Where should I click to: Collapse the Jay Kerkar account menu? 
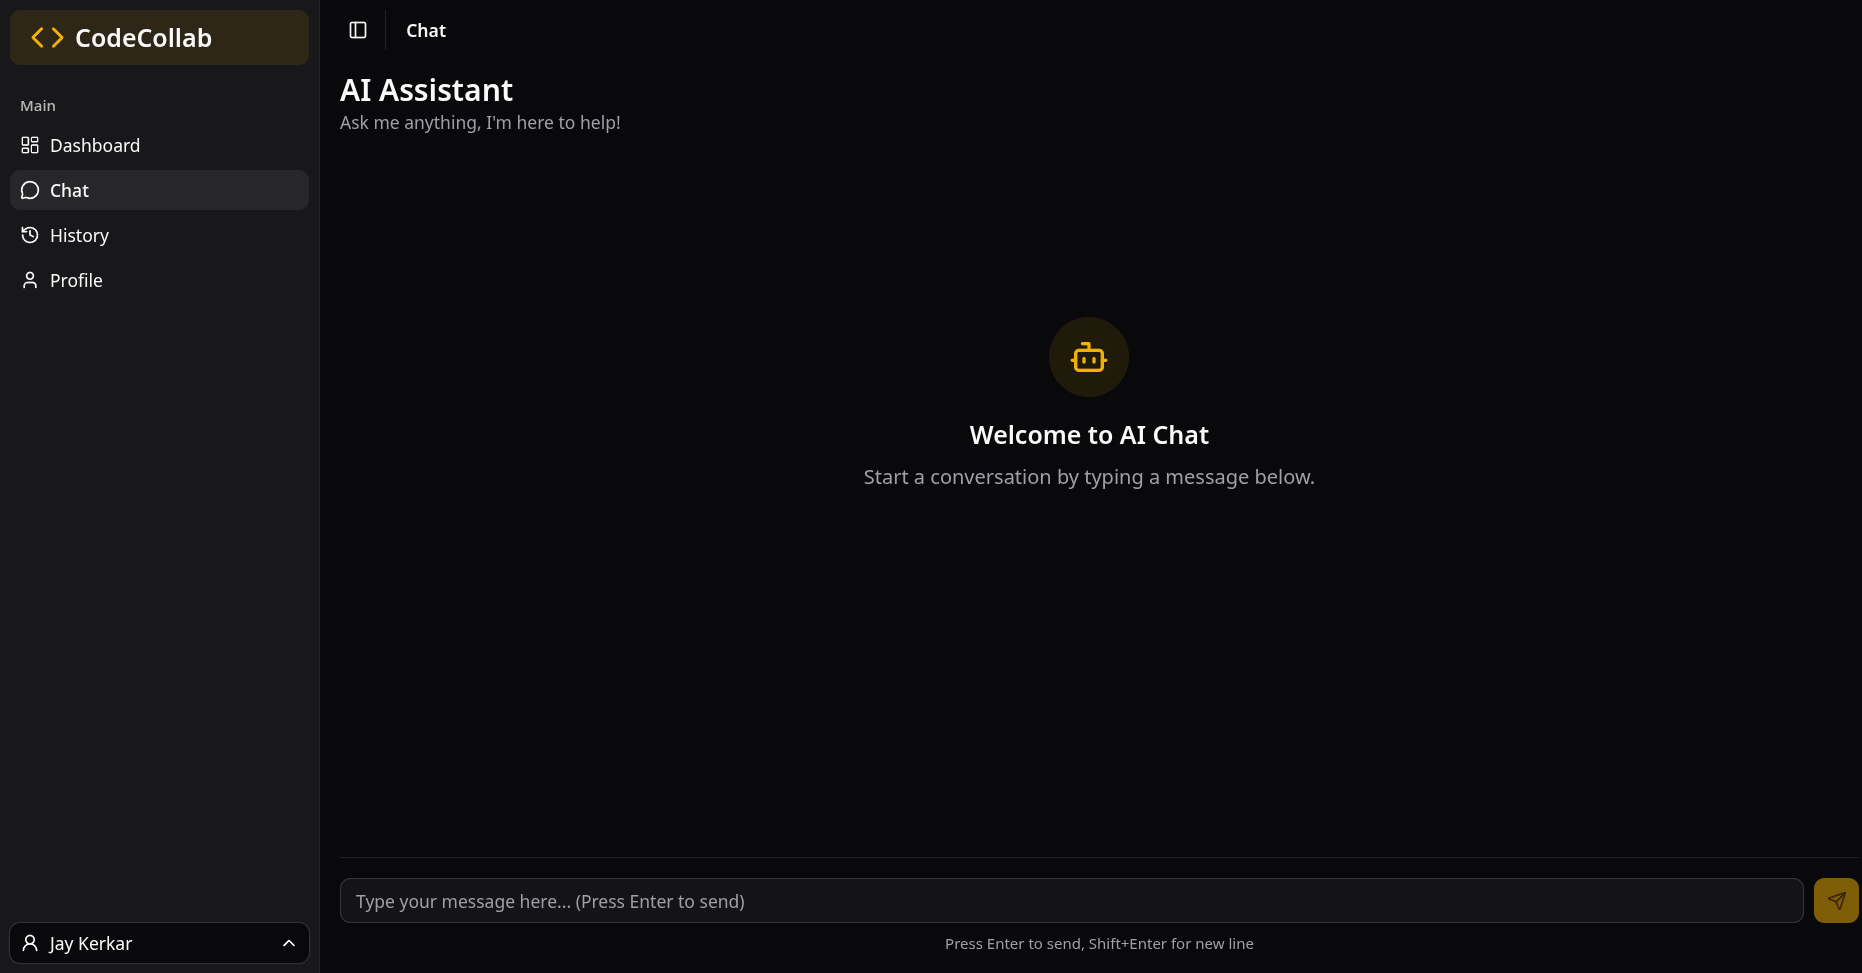click(289, 942)
